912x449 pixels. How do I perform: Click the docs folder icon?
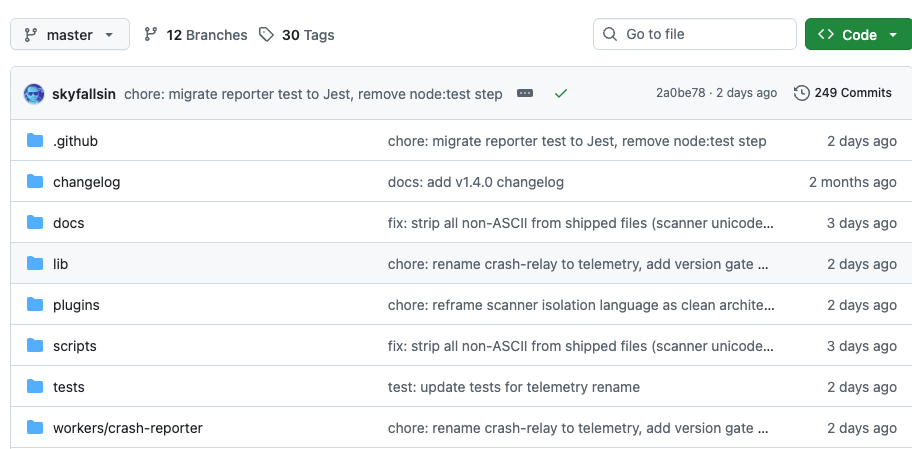pyautogui.click(x=35, y=223)
